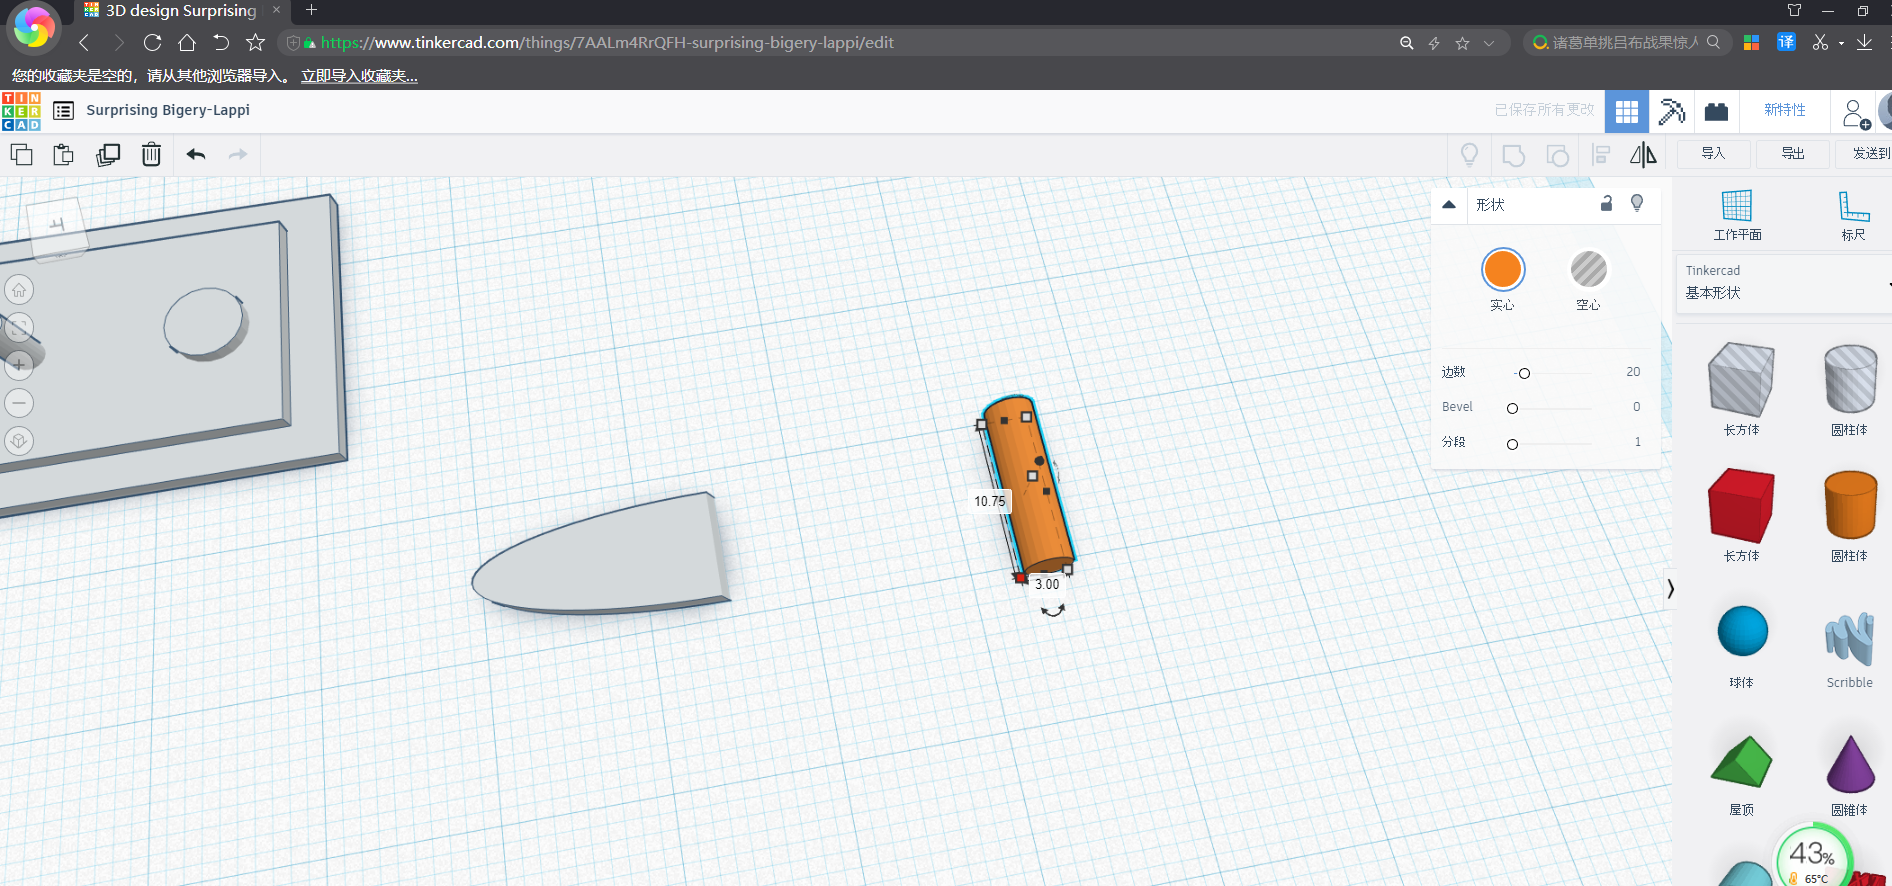Copy the selected shape
Viewport: 1892px width, 886px height.
pyautogui.click(x=21, y=154)
